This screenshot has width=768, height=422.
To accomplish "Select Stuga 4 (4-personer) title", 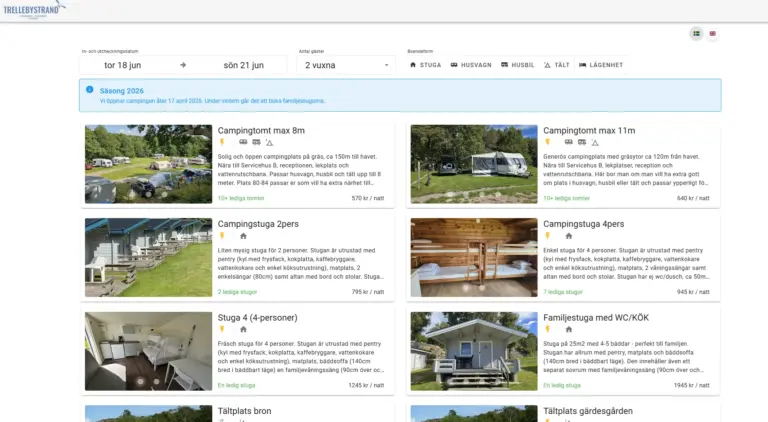I will [x=257, y=318].
